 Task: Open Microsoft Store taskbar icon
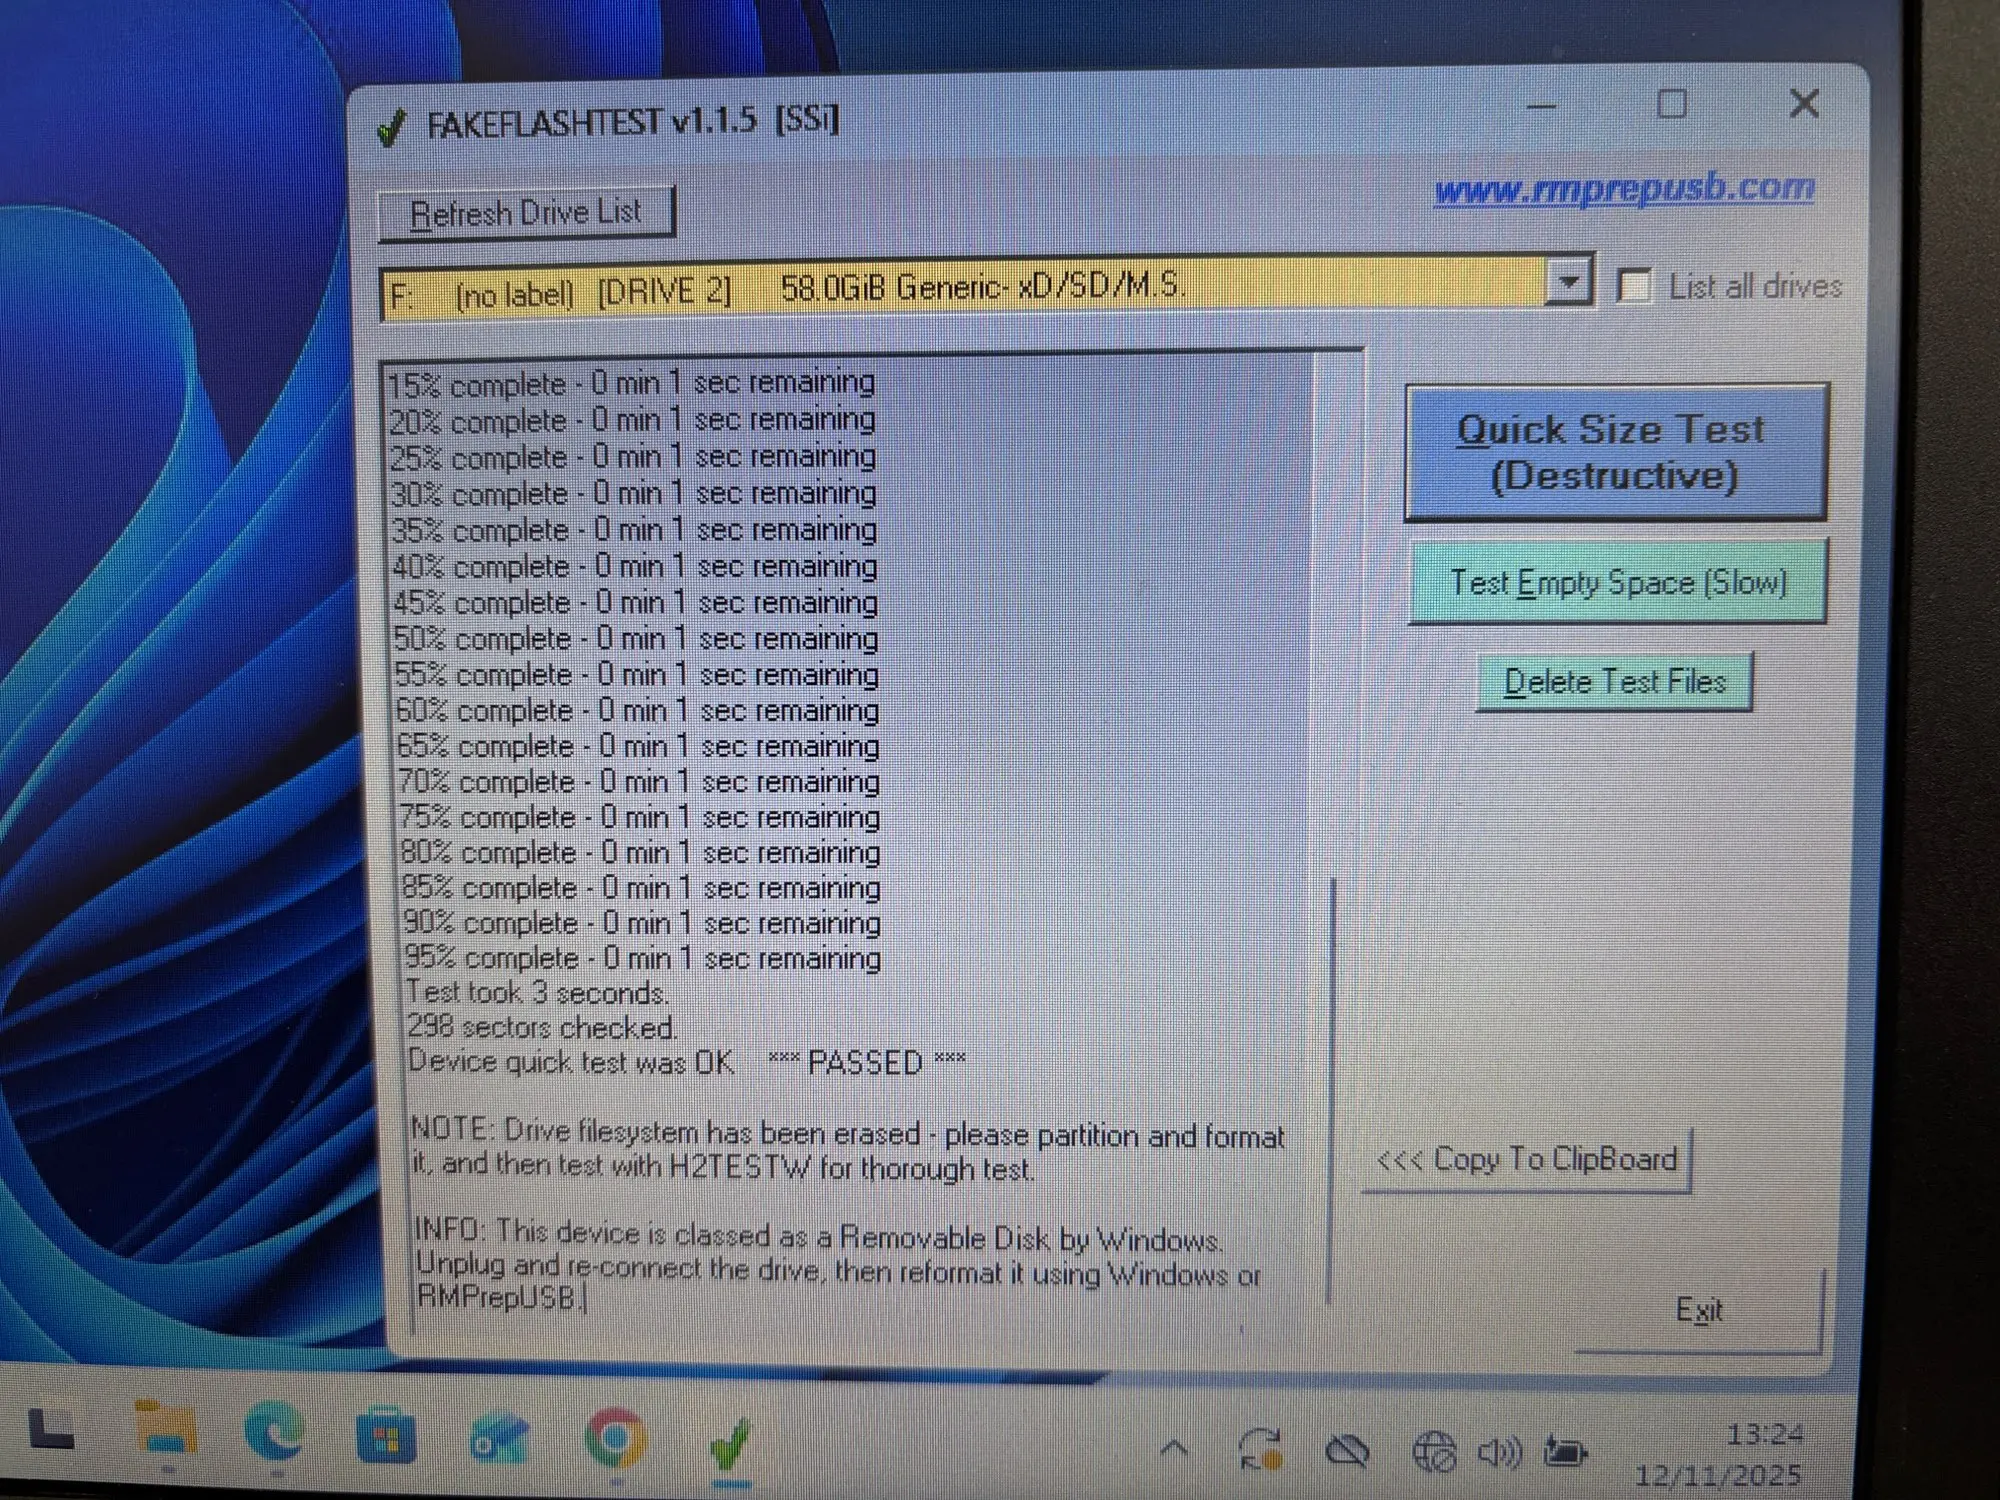click(x=386, y=1438)
